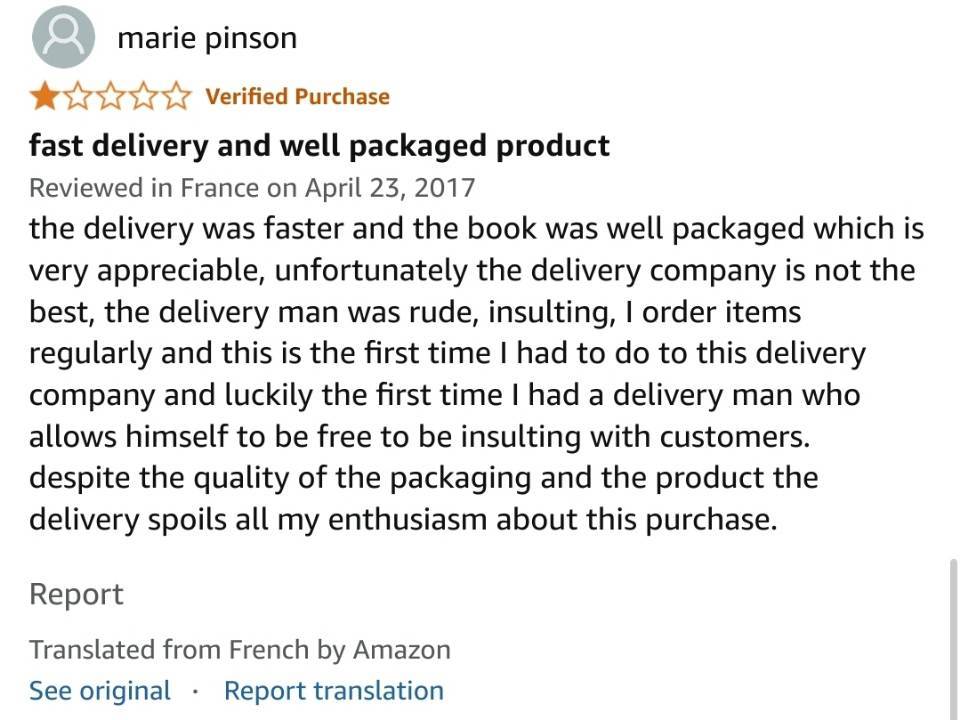Viewport: 960px width, 720px height.
Task: Open marie pinson's profile name
Action: (207, 39)
